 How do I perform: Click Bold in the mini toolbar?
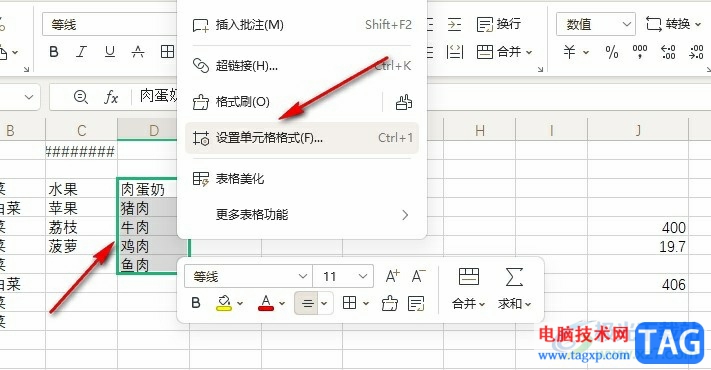pos(196,303)
